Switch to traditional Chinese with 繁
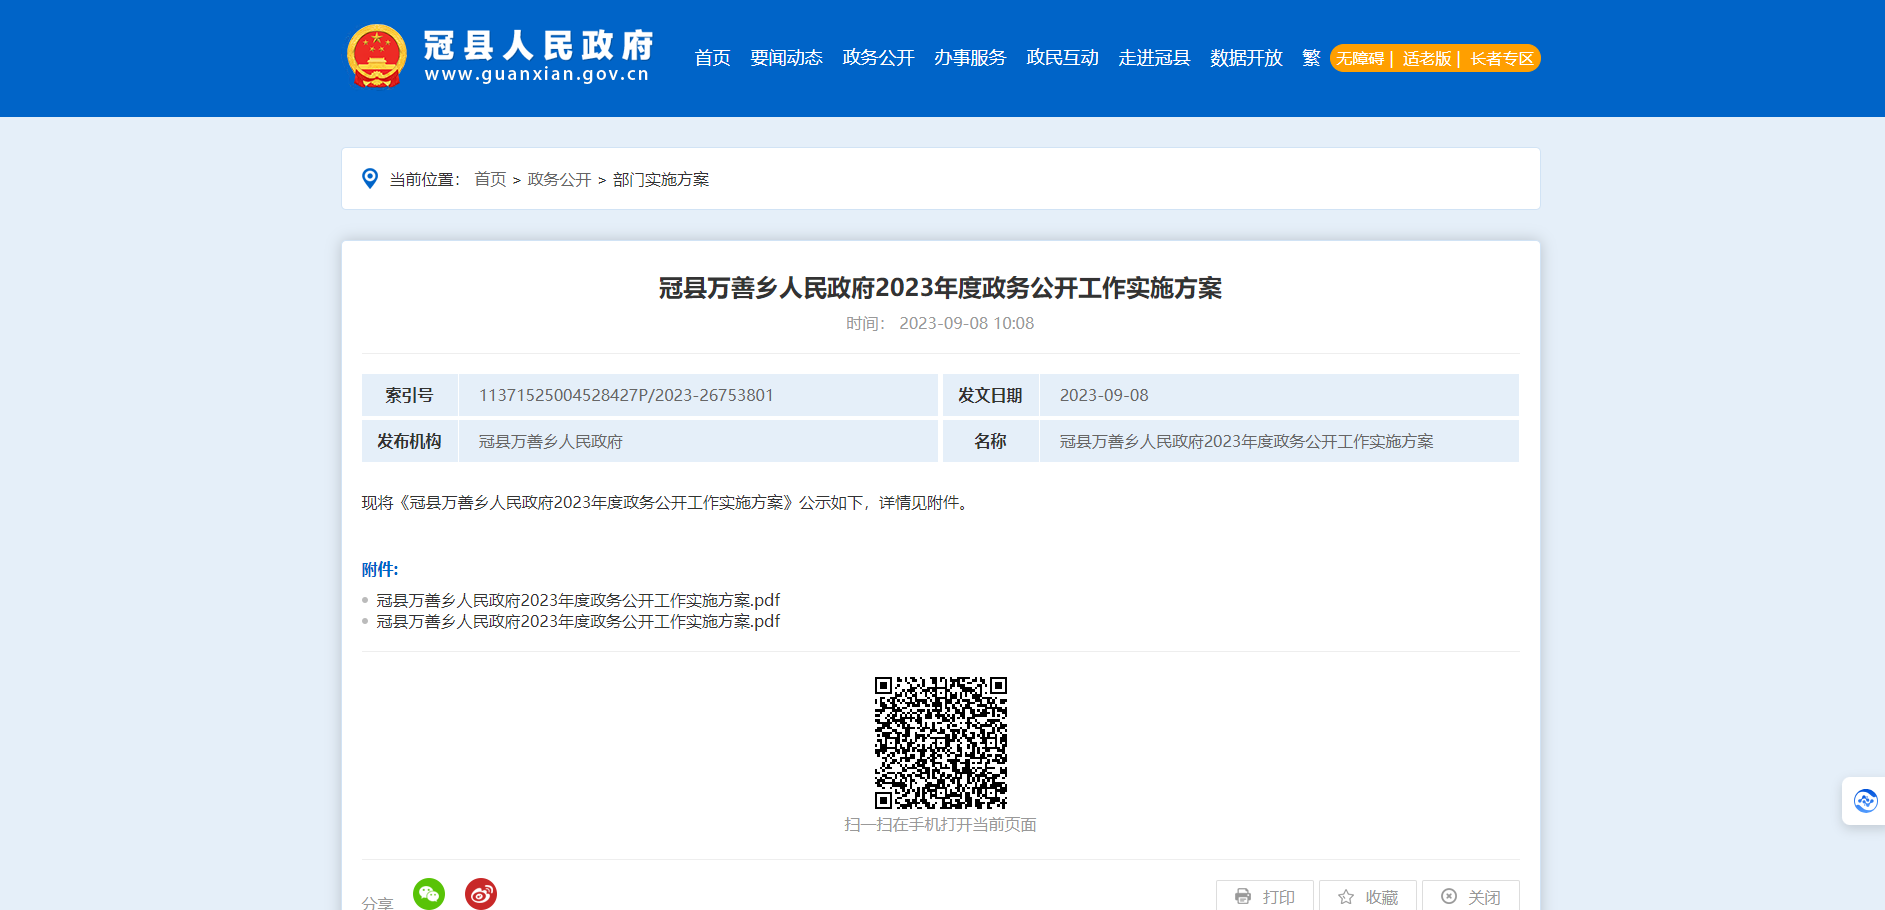1885x910 pixels. (1311, 58)
